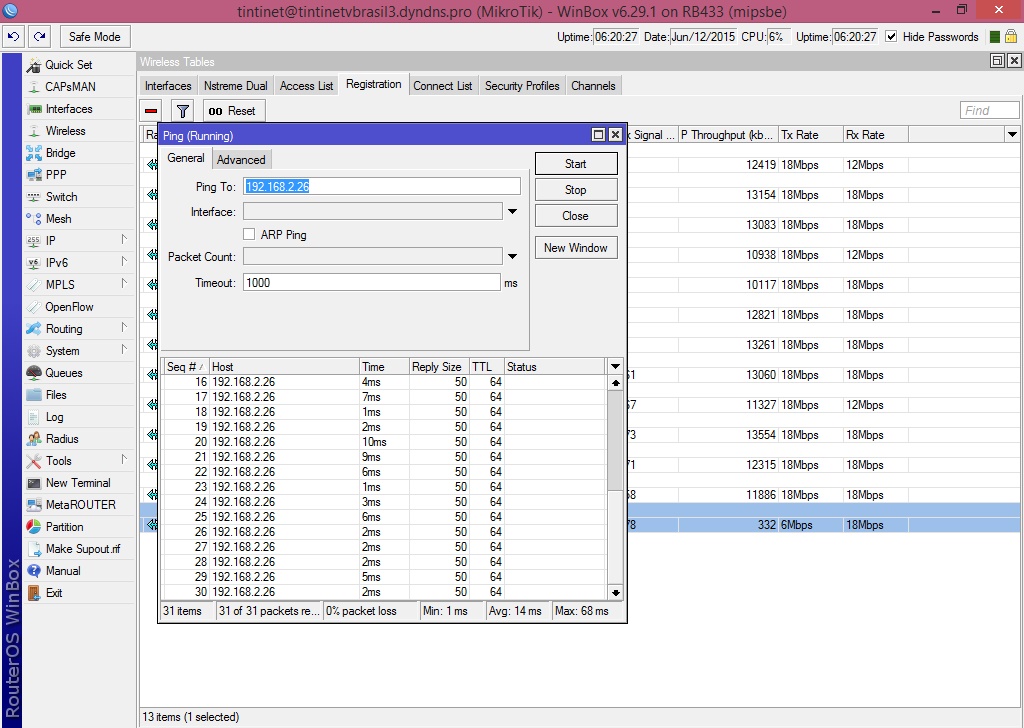
Task: Click the filter funnel icon
Action: coord(182,111)
